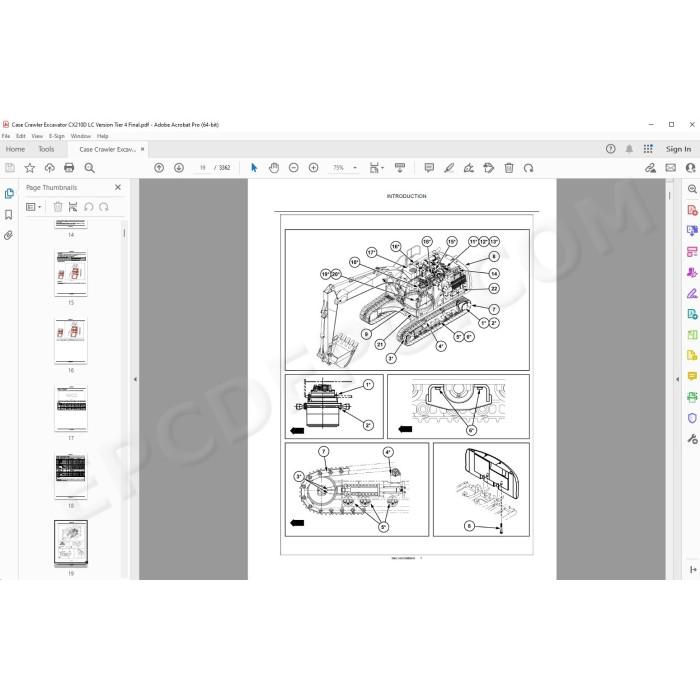The width and height of the screenshot is (700, 700).
Task: Go to previous page arrow
Action: [x=159, y=168]
